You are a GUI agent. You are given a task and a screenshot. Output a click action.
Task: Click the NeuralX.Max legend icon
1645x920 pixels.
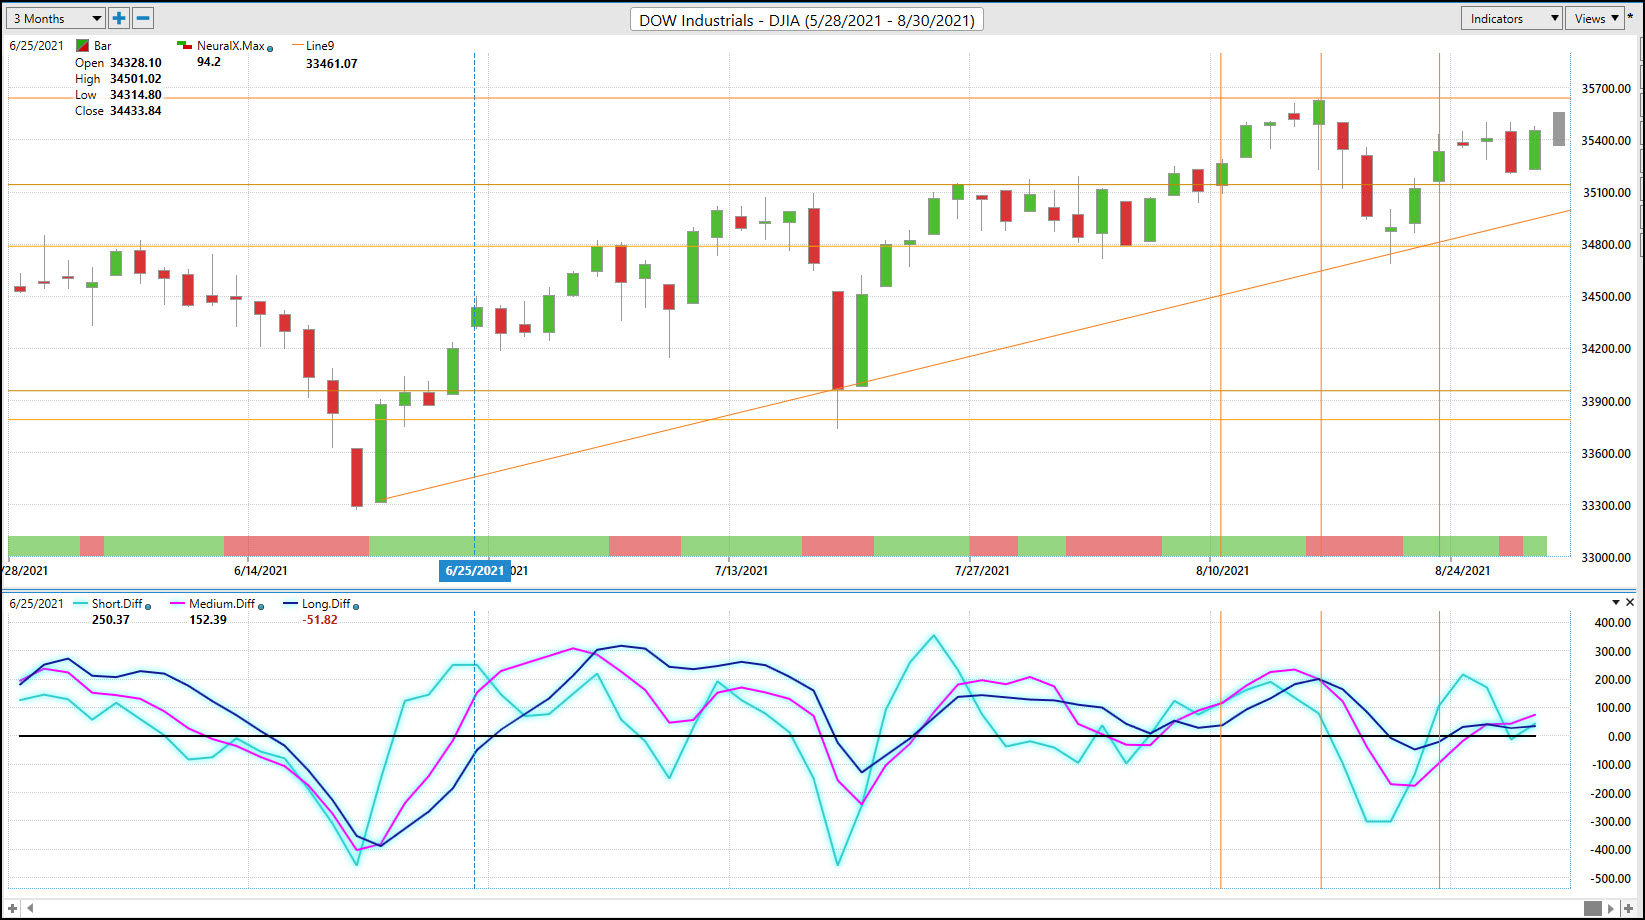coord(184,45)
